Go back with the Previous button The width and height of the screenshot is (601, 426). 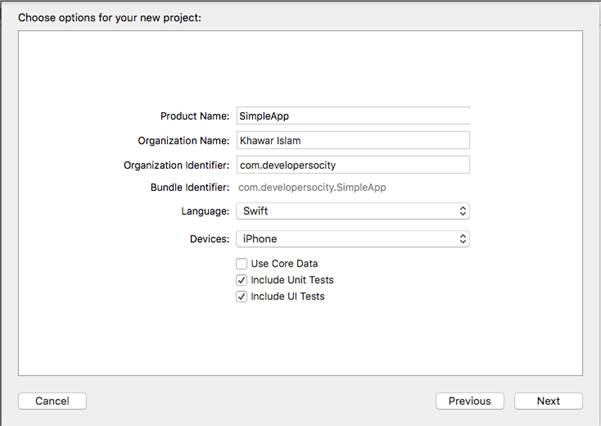pyautogui.click(x=469, y=401)
